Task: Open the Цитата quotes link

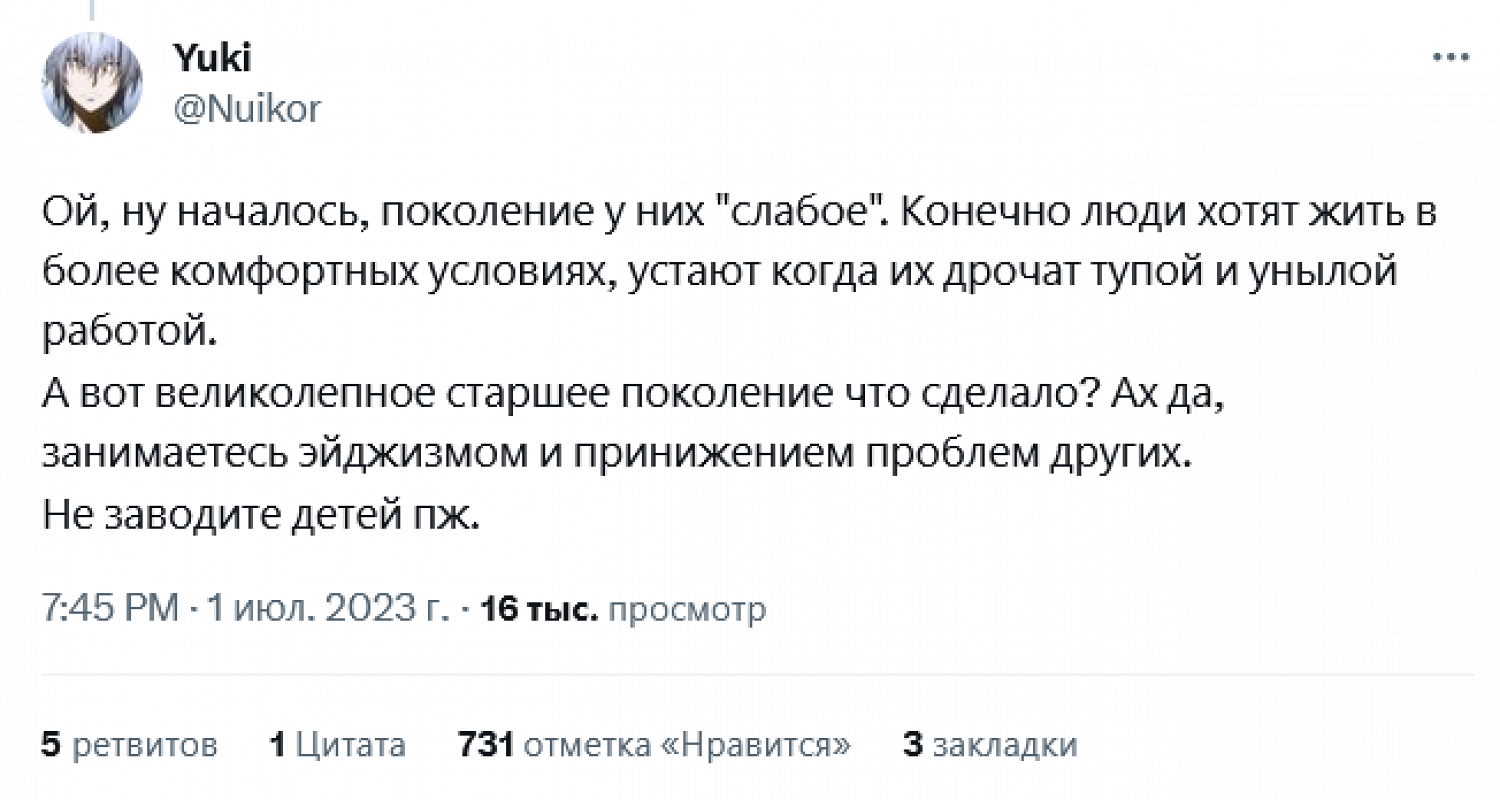Action: pos(352,744)
